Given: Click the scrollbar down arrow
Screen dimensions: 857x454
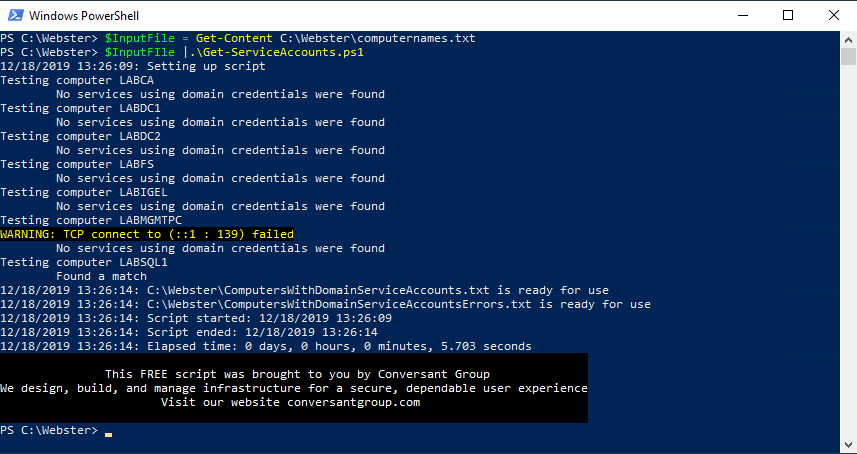Looking at the screenshot, I should 848,446.
